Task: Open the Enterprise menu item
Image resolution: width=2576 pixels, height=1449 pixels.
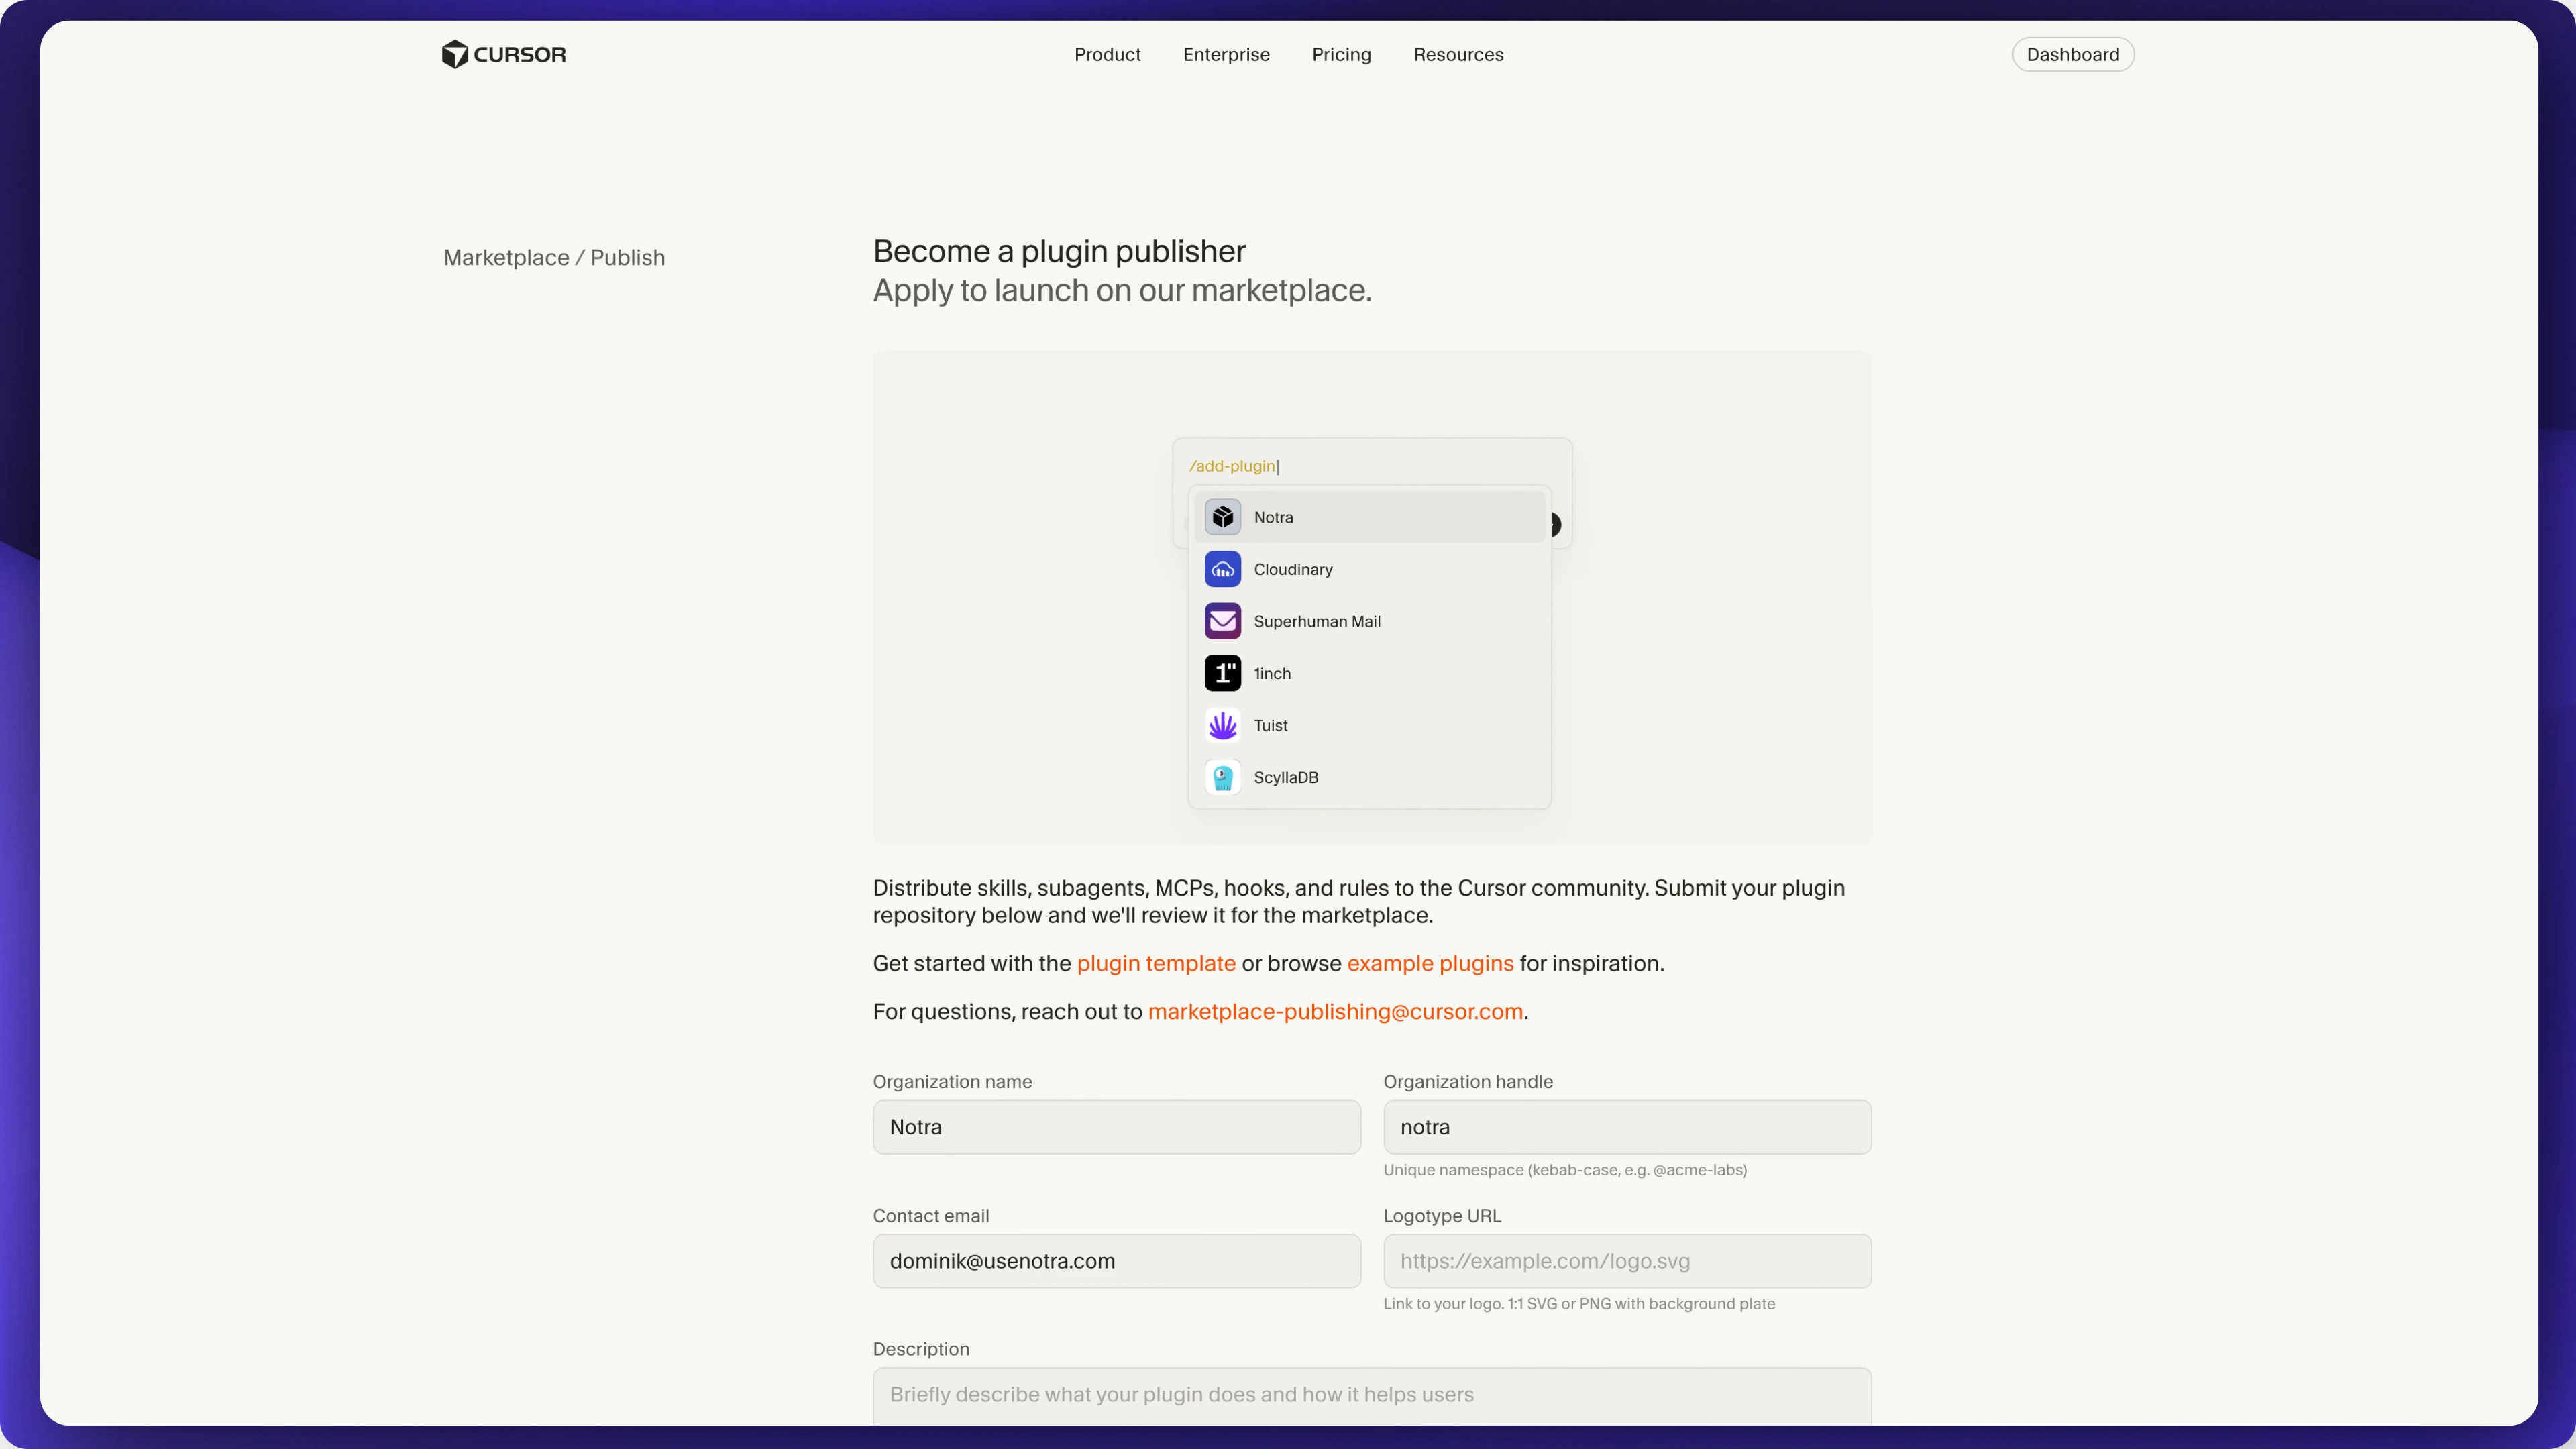Action: (1226, 54)
